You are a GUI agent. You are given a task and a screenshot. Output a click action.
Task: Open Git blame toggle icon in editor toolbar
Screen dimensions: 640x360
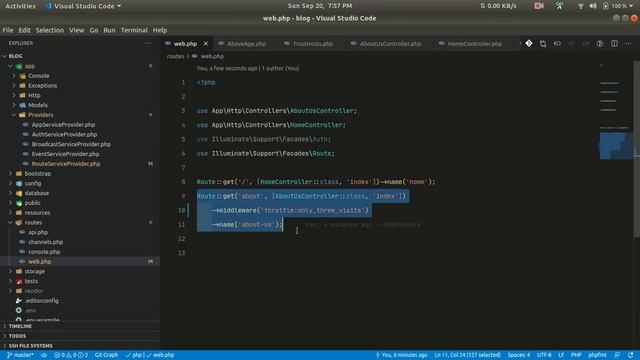(x=529, y=43)
